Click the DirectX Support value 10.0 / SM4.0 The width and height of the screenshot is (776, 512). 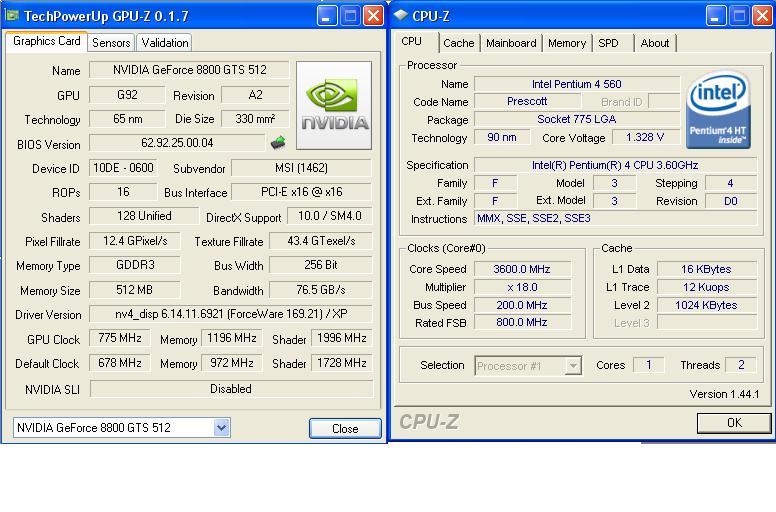point(330,216)
